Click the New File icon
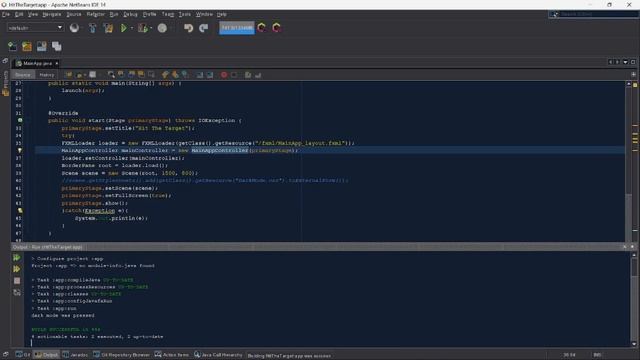Viewport: 640px width, 360px height. tap(12, 46)
